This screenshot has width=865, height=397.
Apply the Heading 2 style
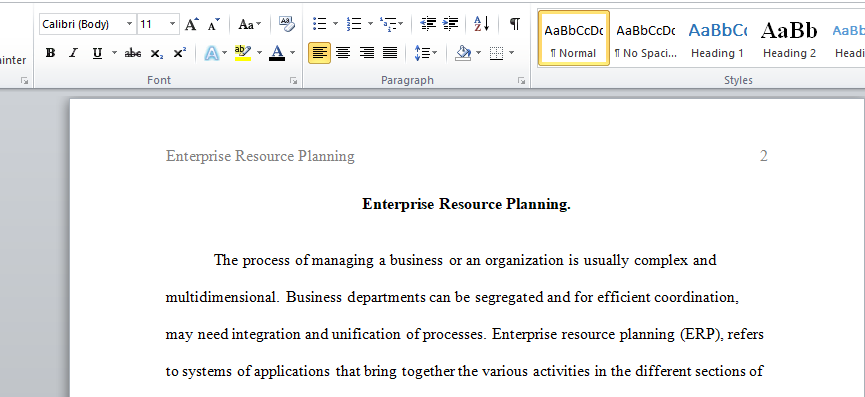(789, 38)
